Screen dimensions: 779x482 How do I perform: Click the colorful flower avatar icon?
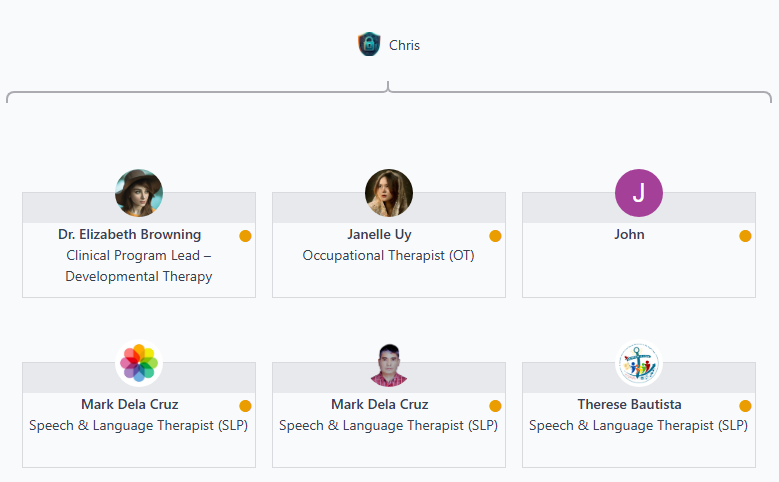coord(139,363)
